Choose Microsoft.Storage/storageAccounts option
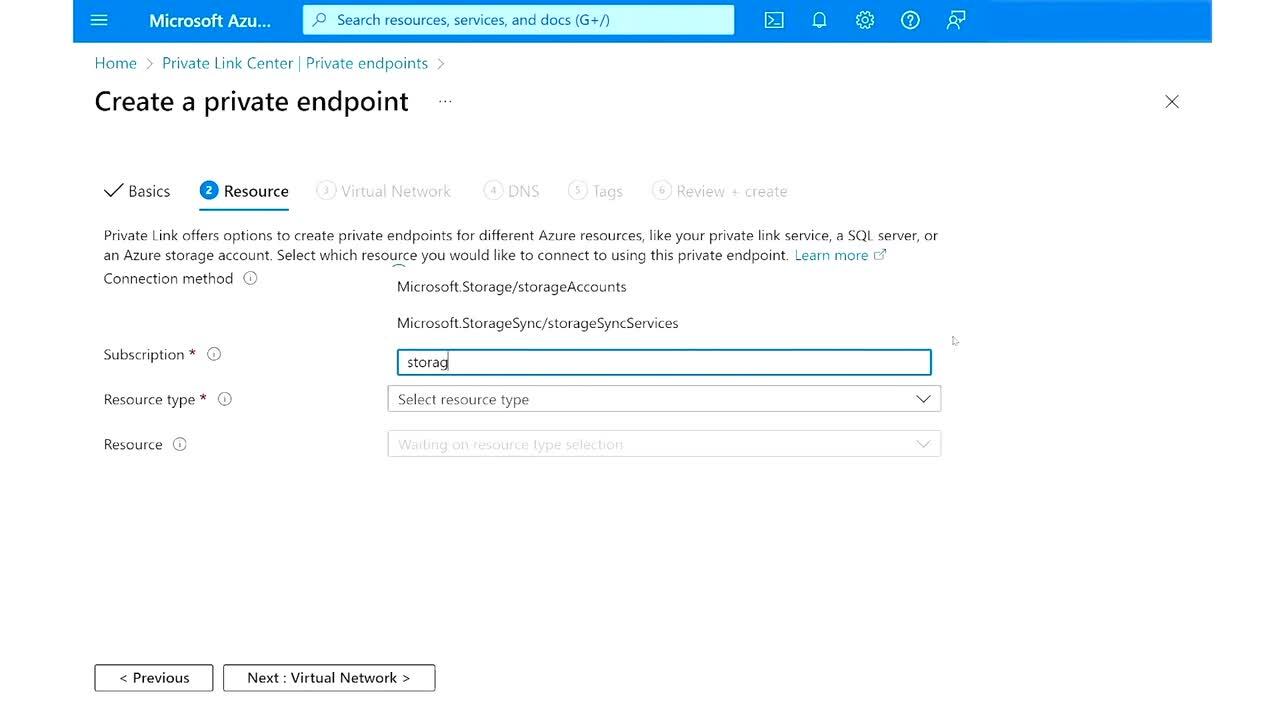Screen dimensions: 1280x720 click(x=512, y=287)
